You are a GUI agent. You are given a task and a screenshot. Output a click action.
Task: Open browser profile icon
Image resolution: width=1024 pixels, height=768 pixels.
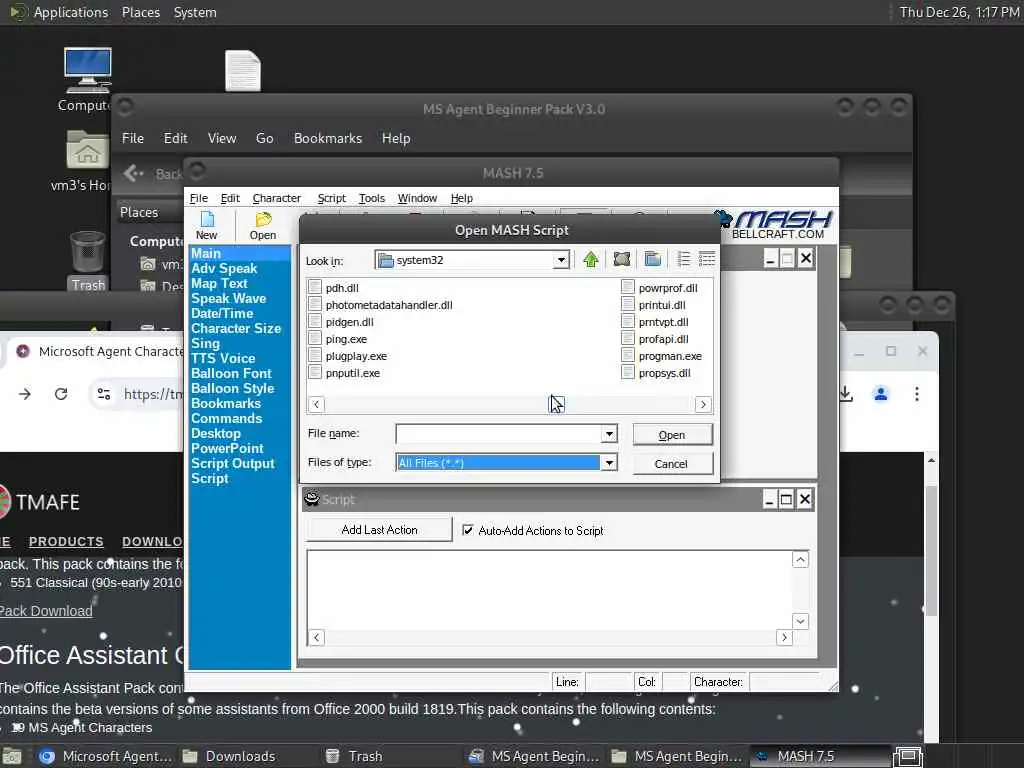(x=881, y=394)
